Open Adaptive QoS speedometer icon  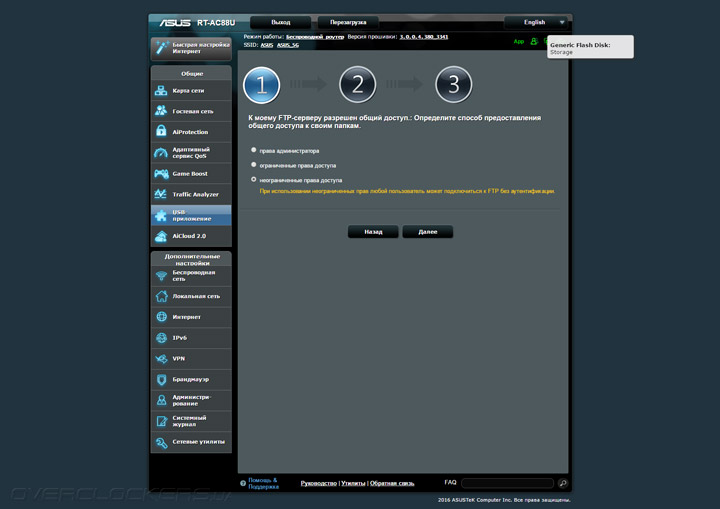click(x=161, y=153)
